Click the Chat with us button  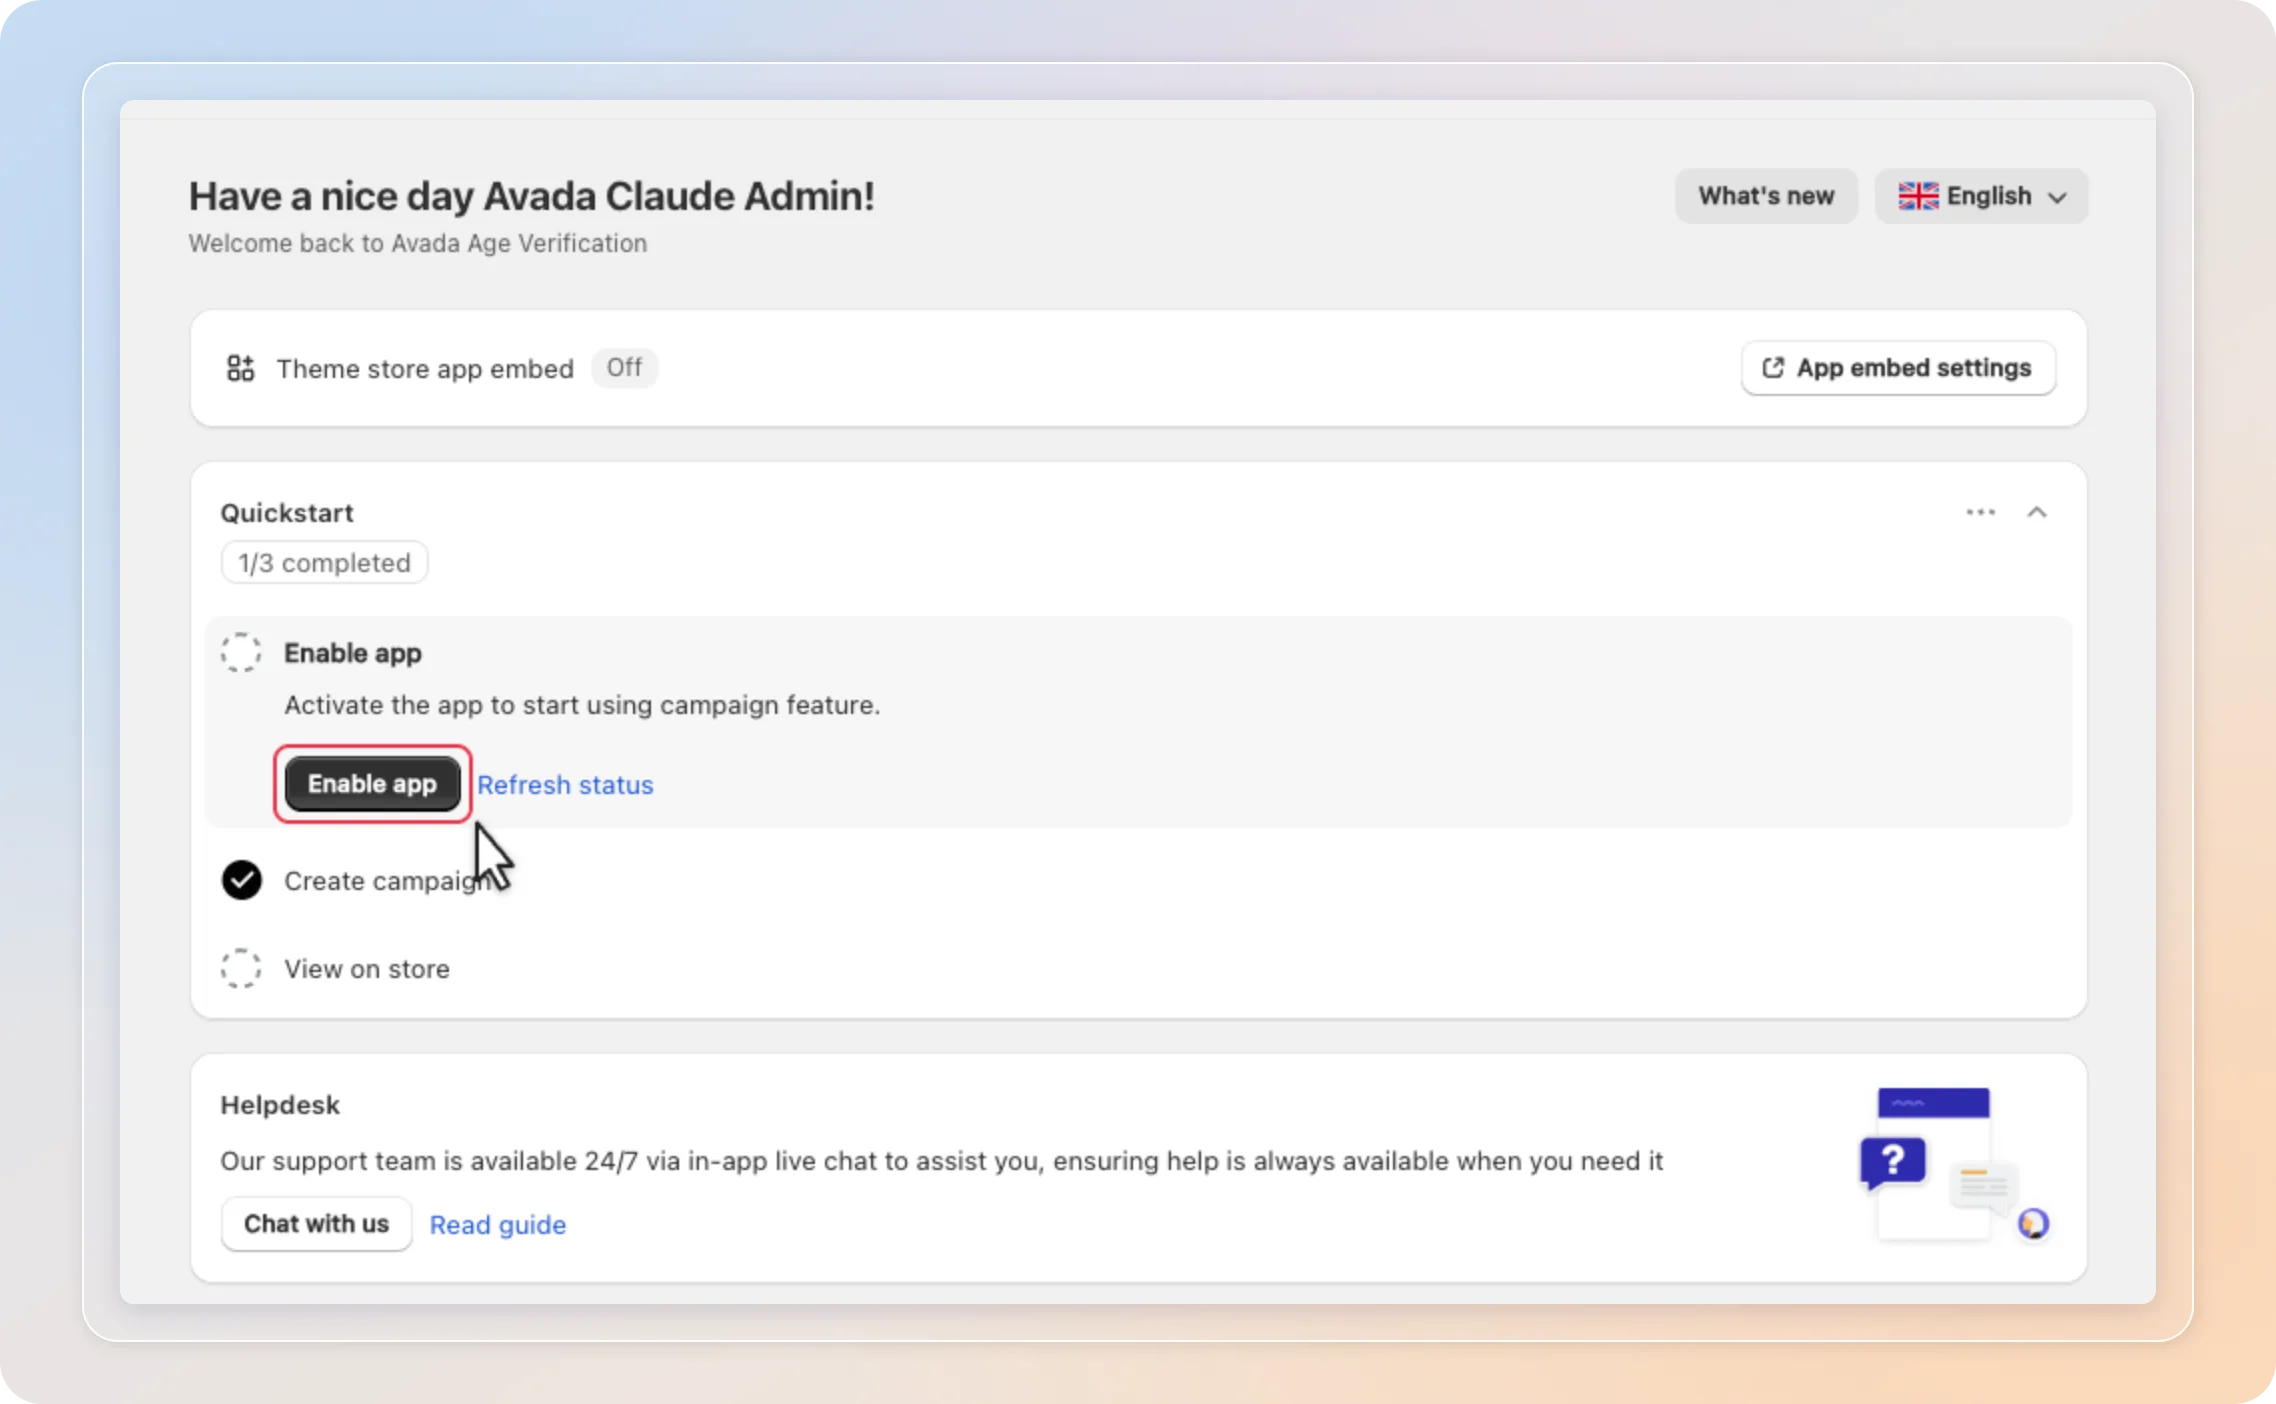(x=316, y=1224)
